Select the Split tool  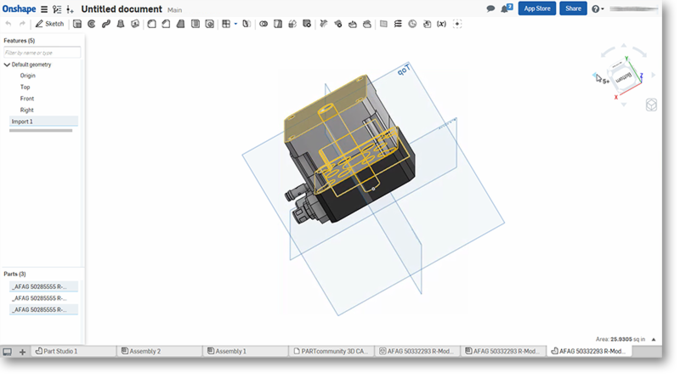point(278,24)
